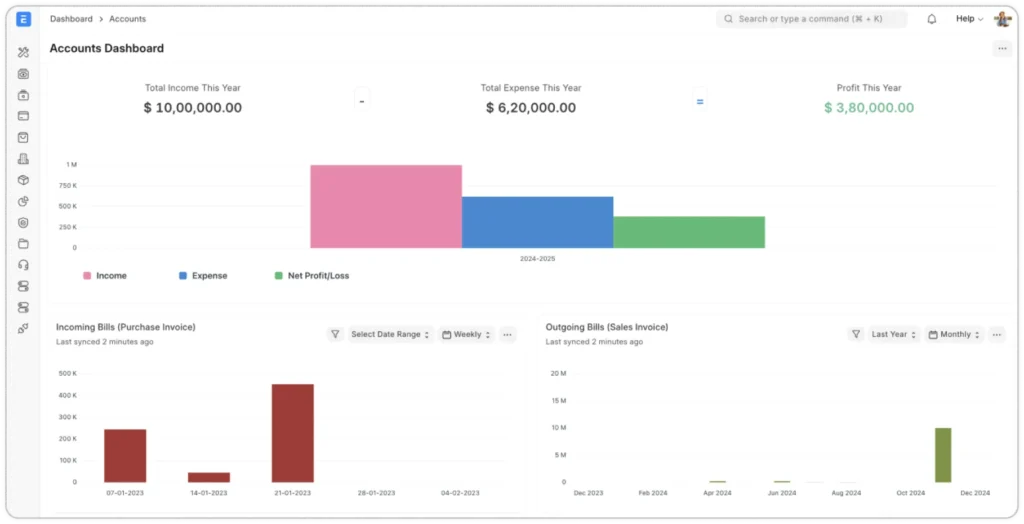The height and width of the screenshot is (524, 1024).
Task: Click the app logo in the sidebar
Action: [x=24, y=19]
